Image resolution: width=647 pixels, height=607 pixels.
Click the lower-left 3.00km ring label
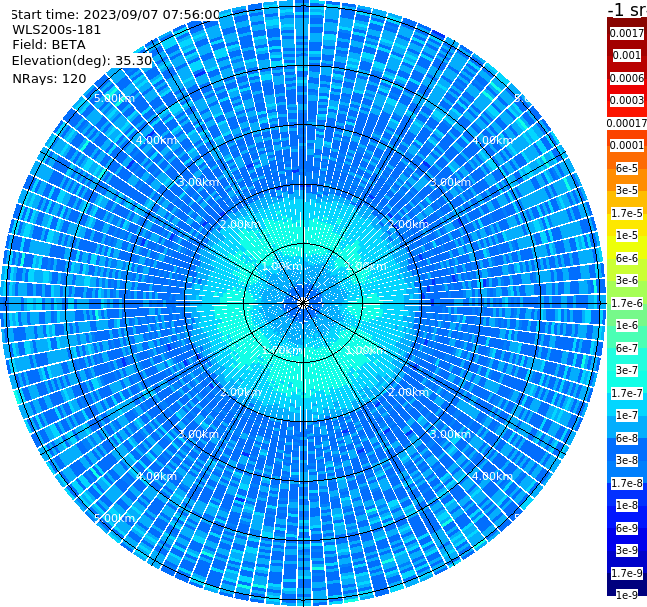198,434
